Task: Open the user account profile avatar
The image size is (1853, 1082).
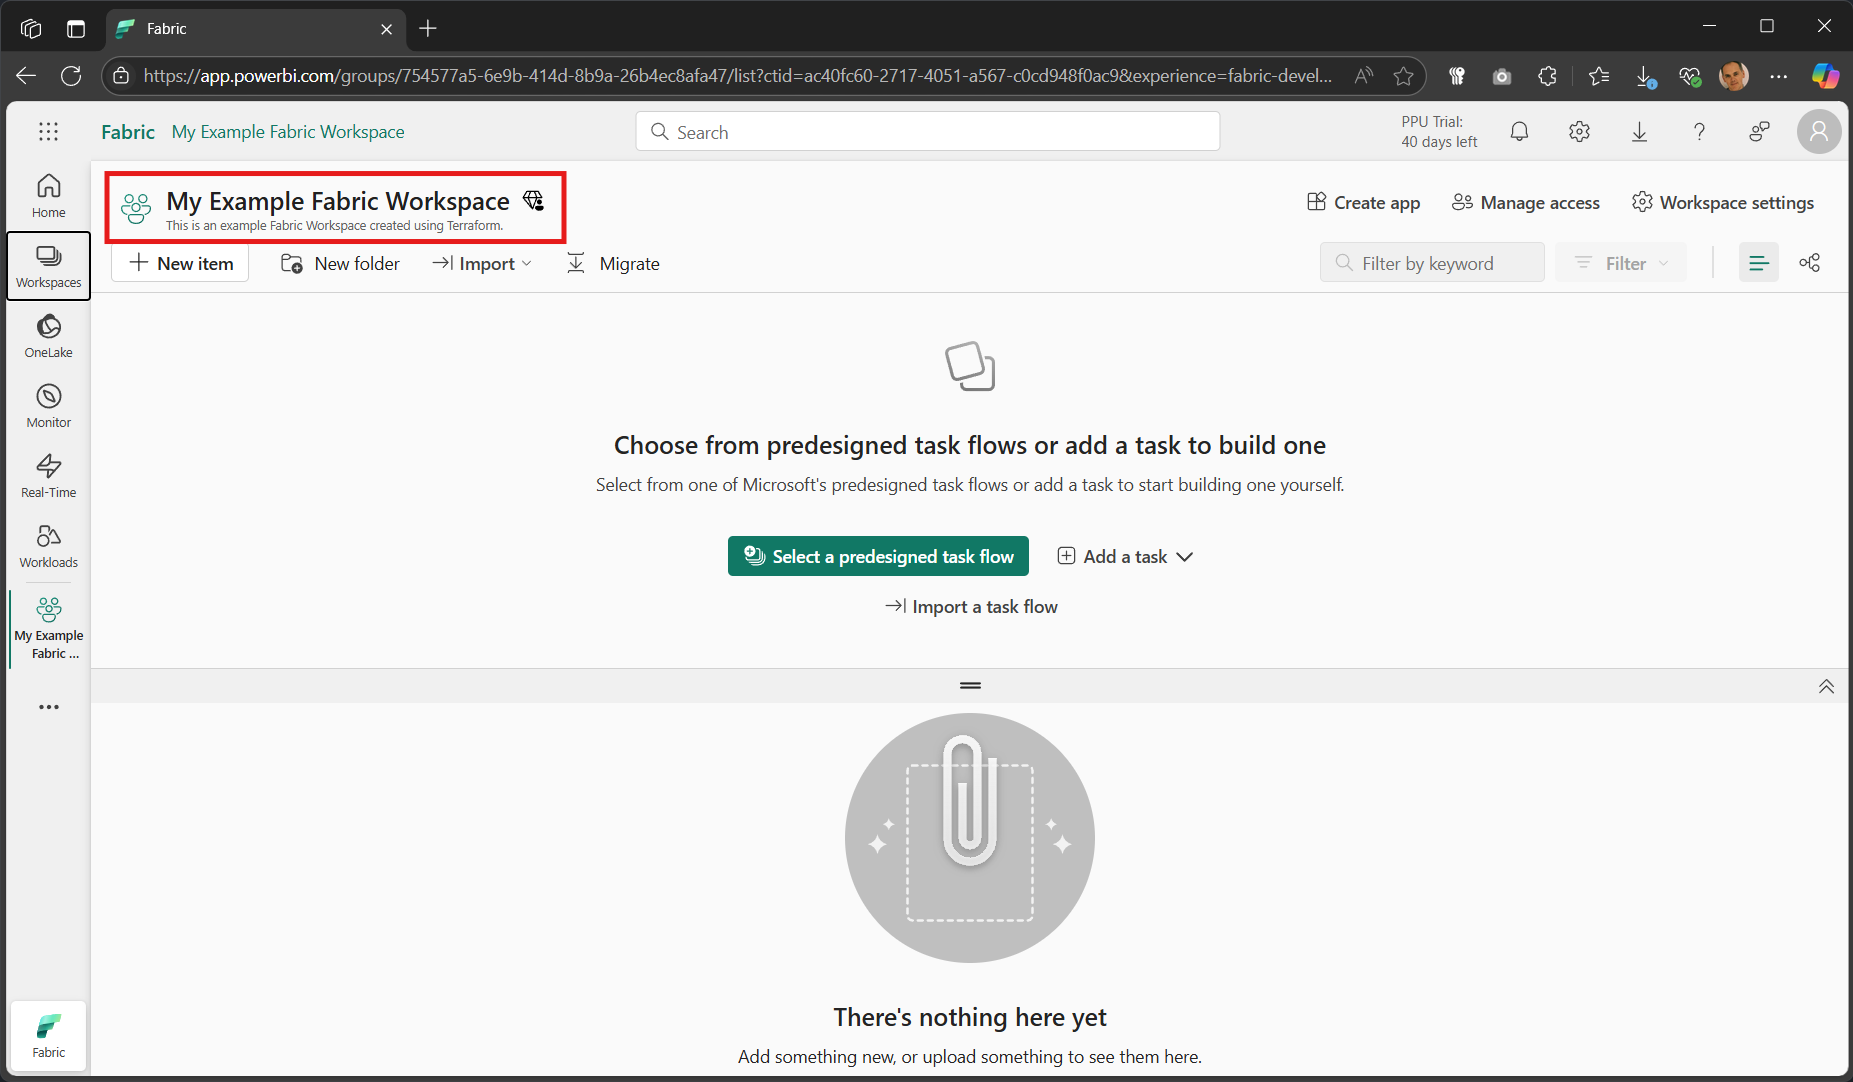Action: coord(1819,131)
